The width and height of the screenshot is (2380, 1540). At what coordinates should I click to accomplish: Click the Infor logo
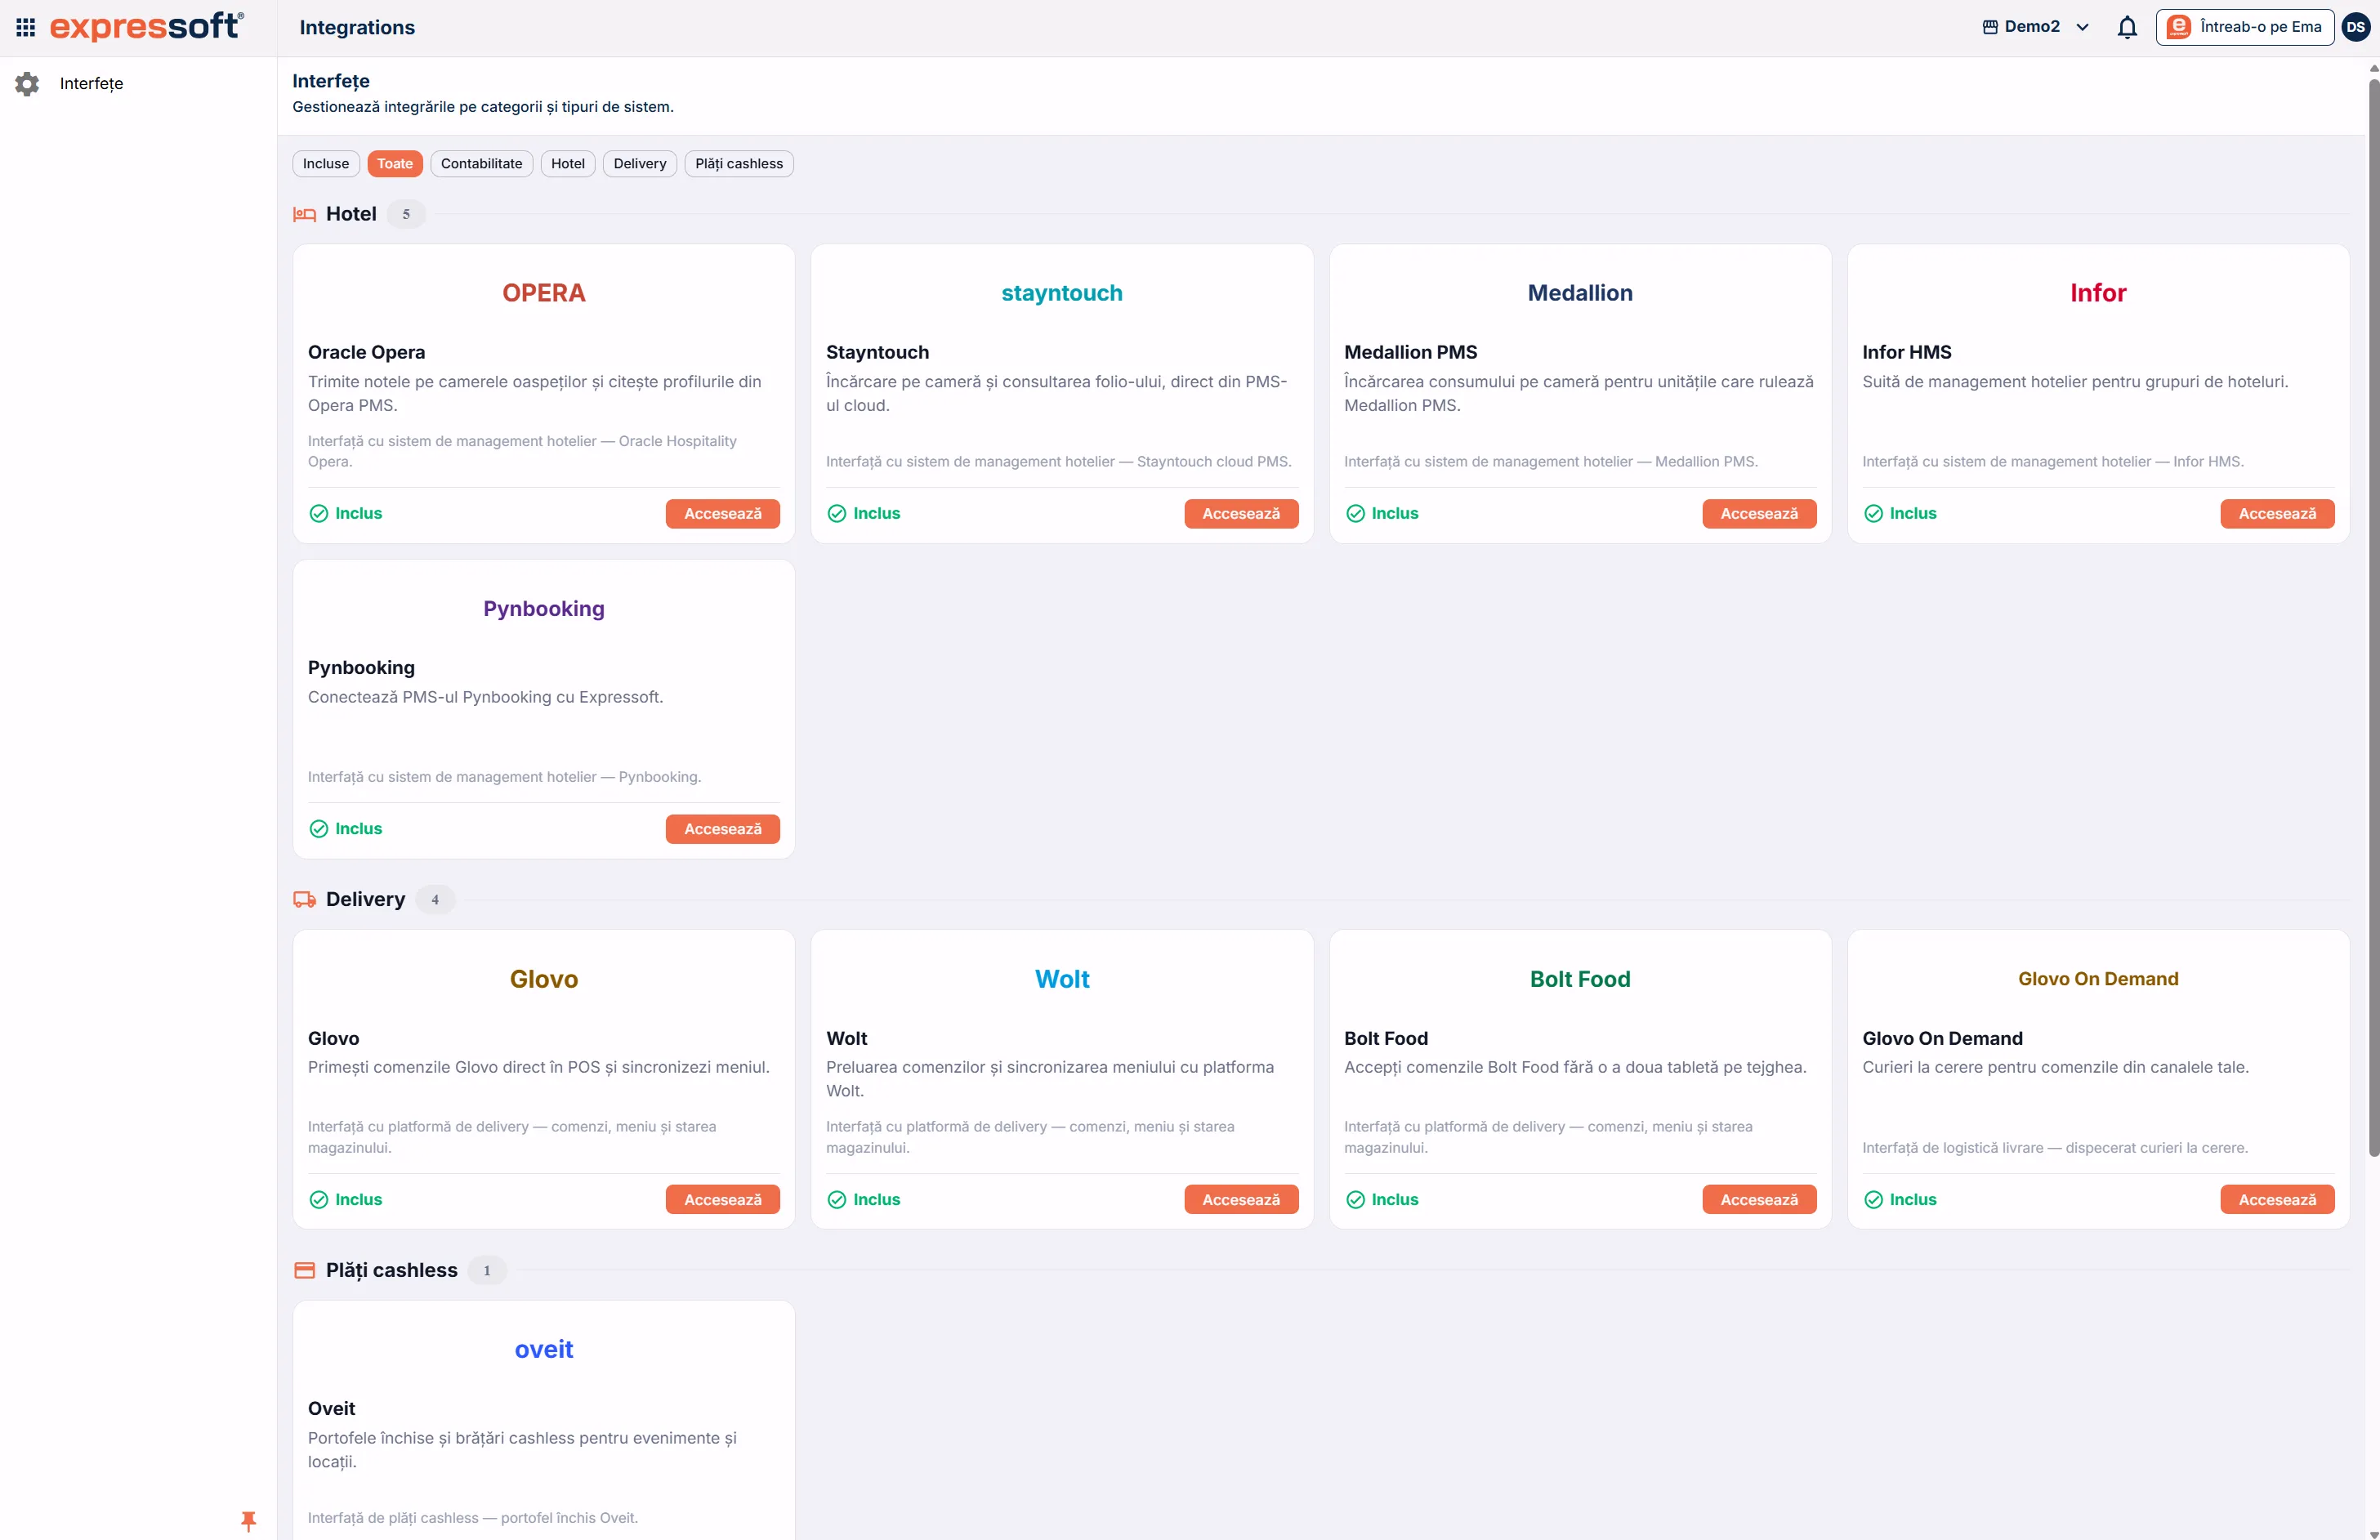click(x=2098, y=293)
